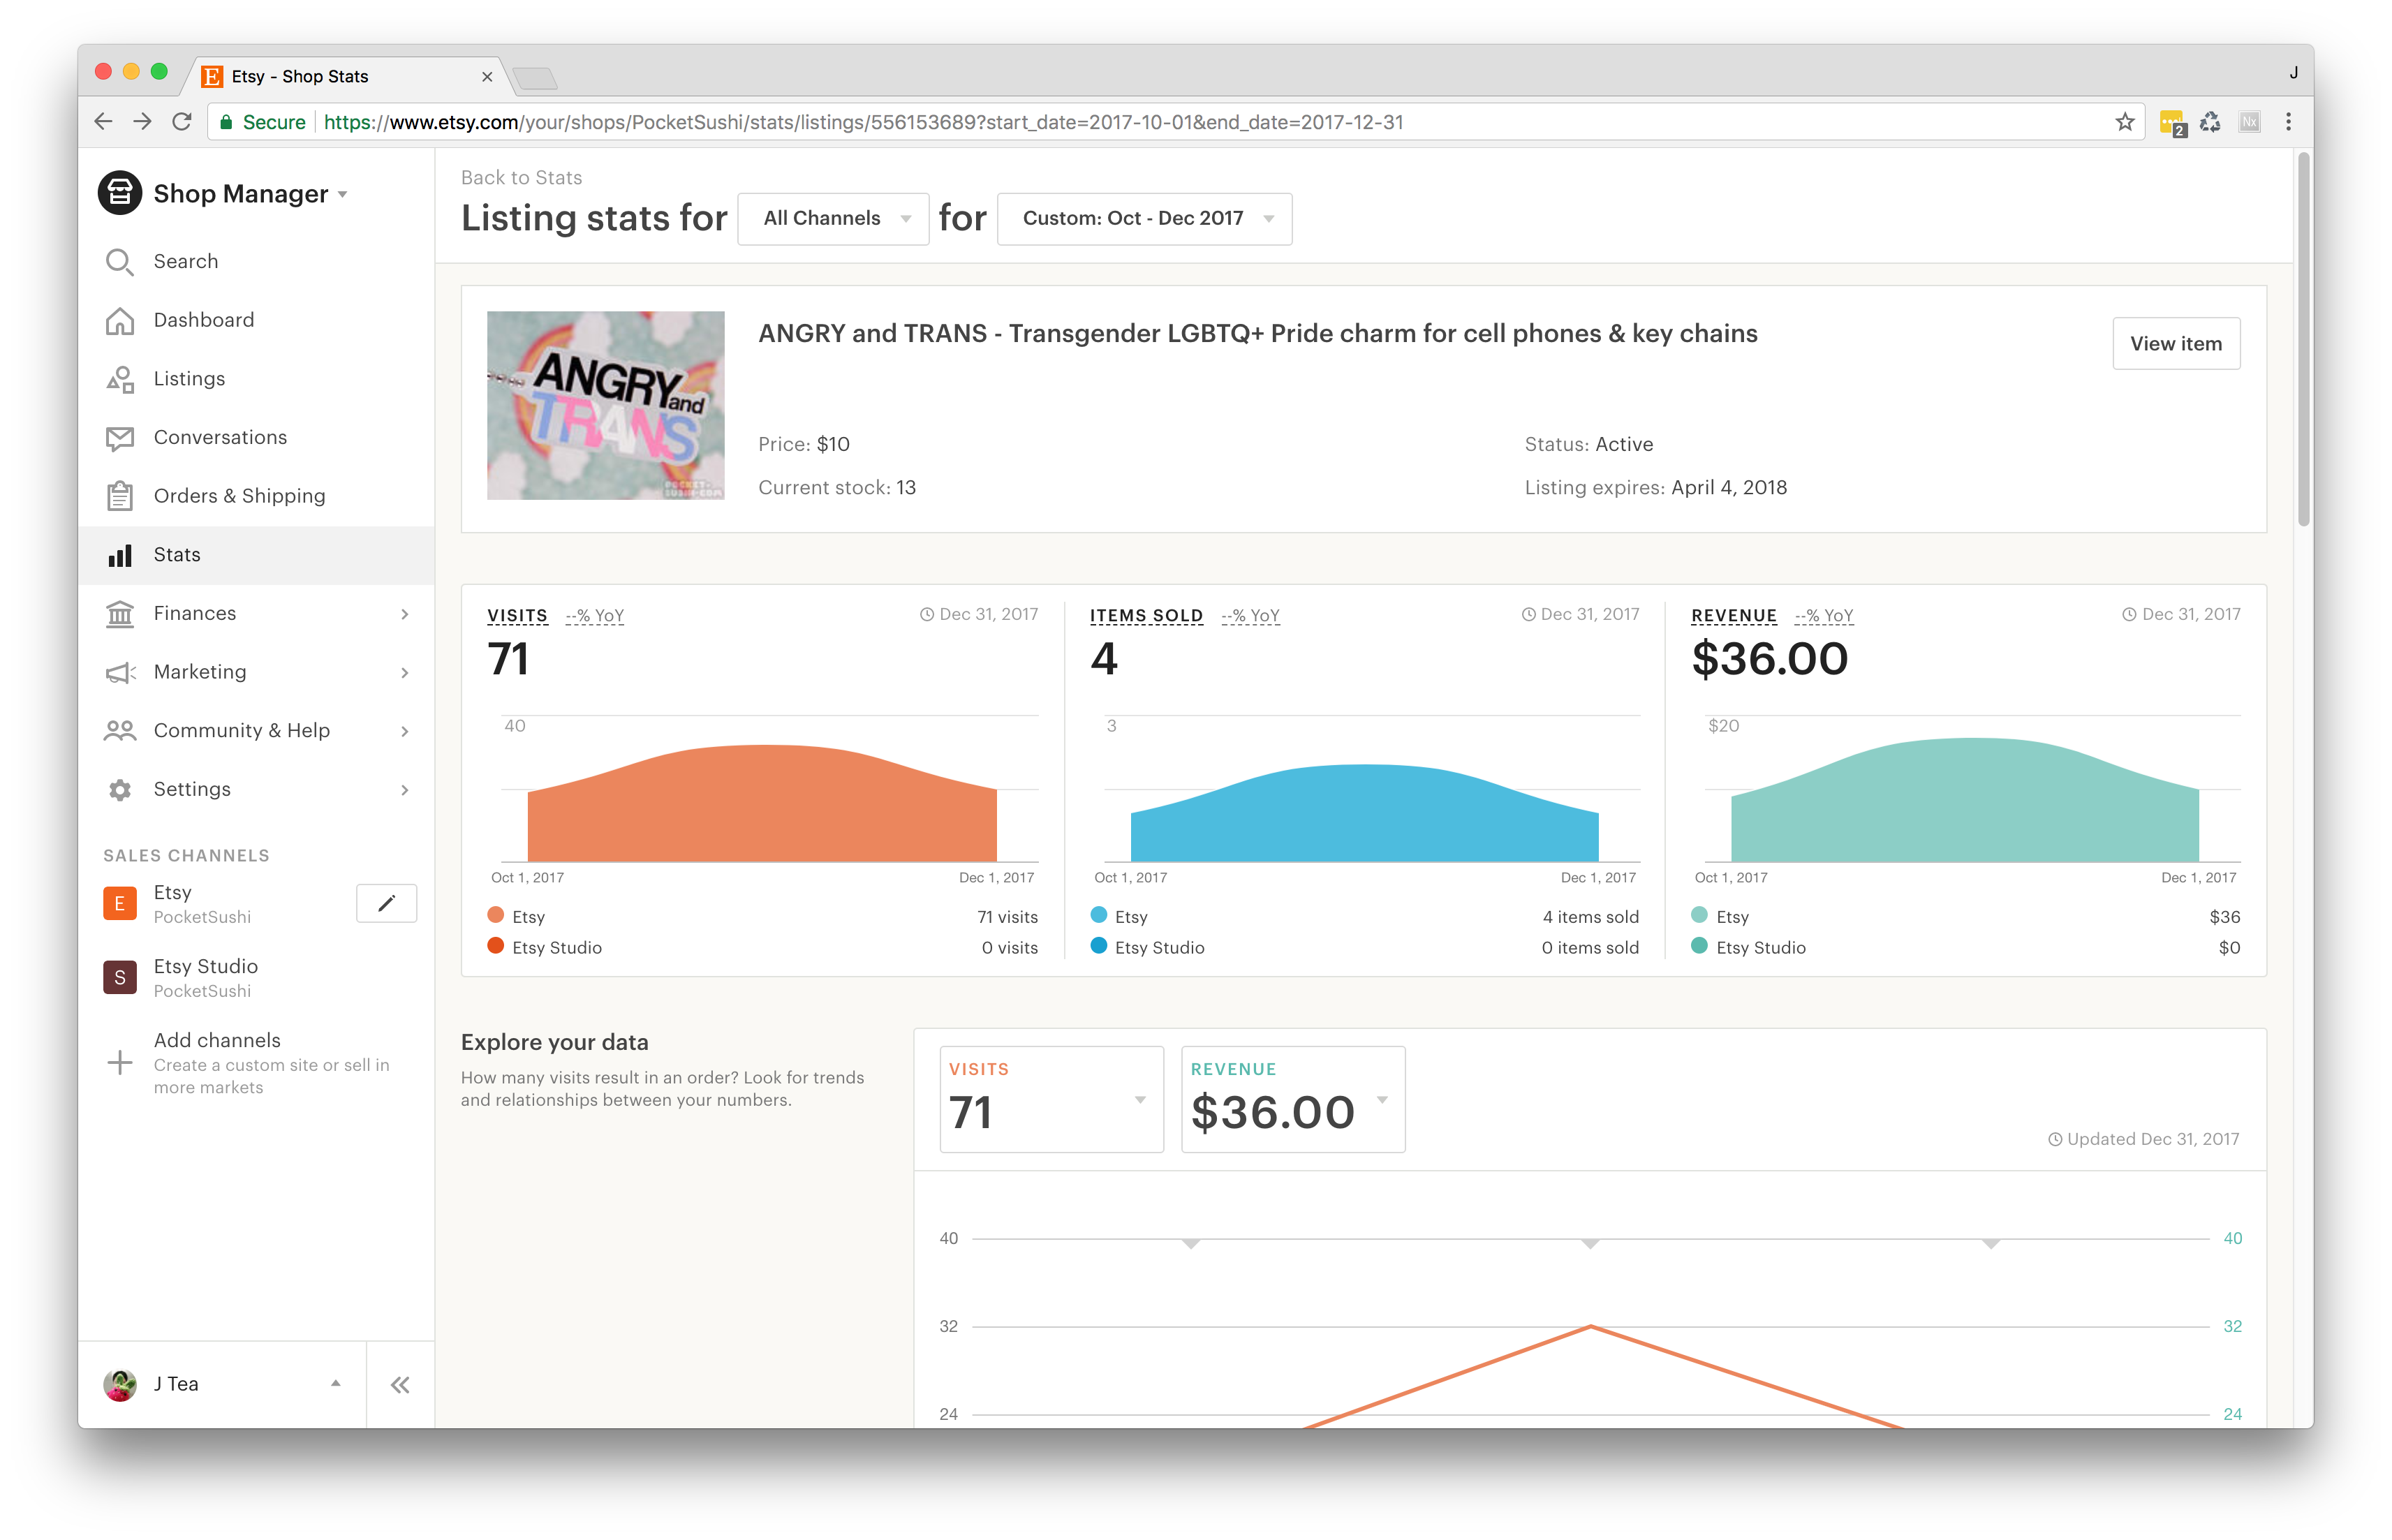
Task: Expand the Finances submenu chevron
Action: click(x=404, y=614)
